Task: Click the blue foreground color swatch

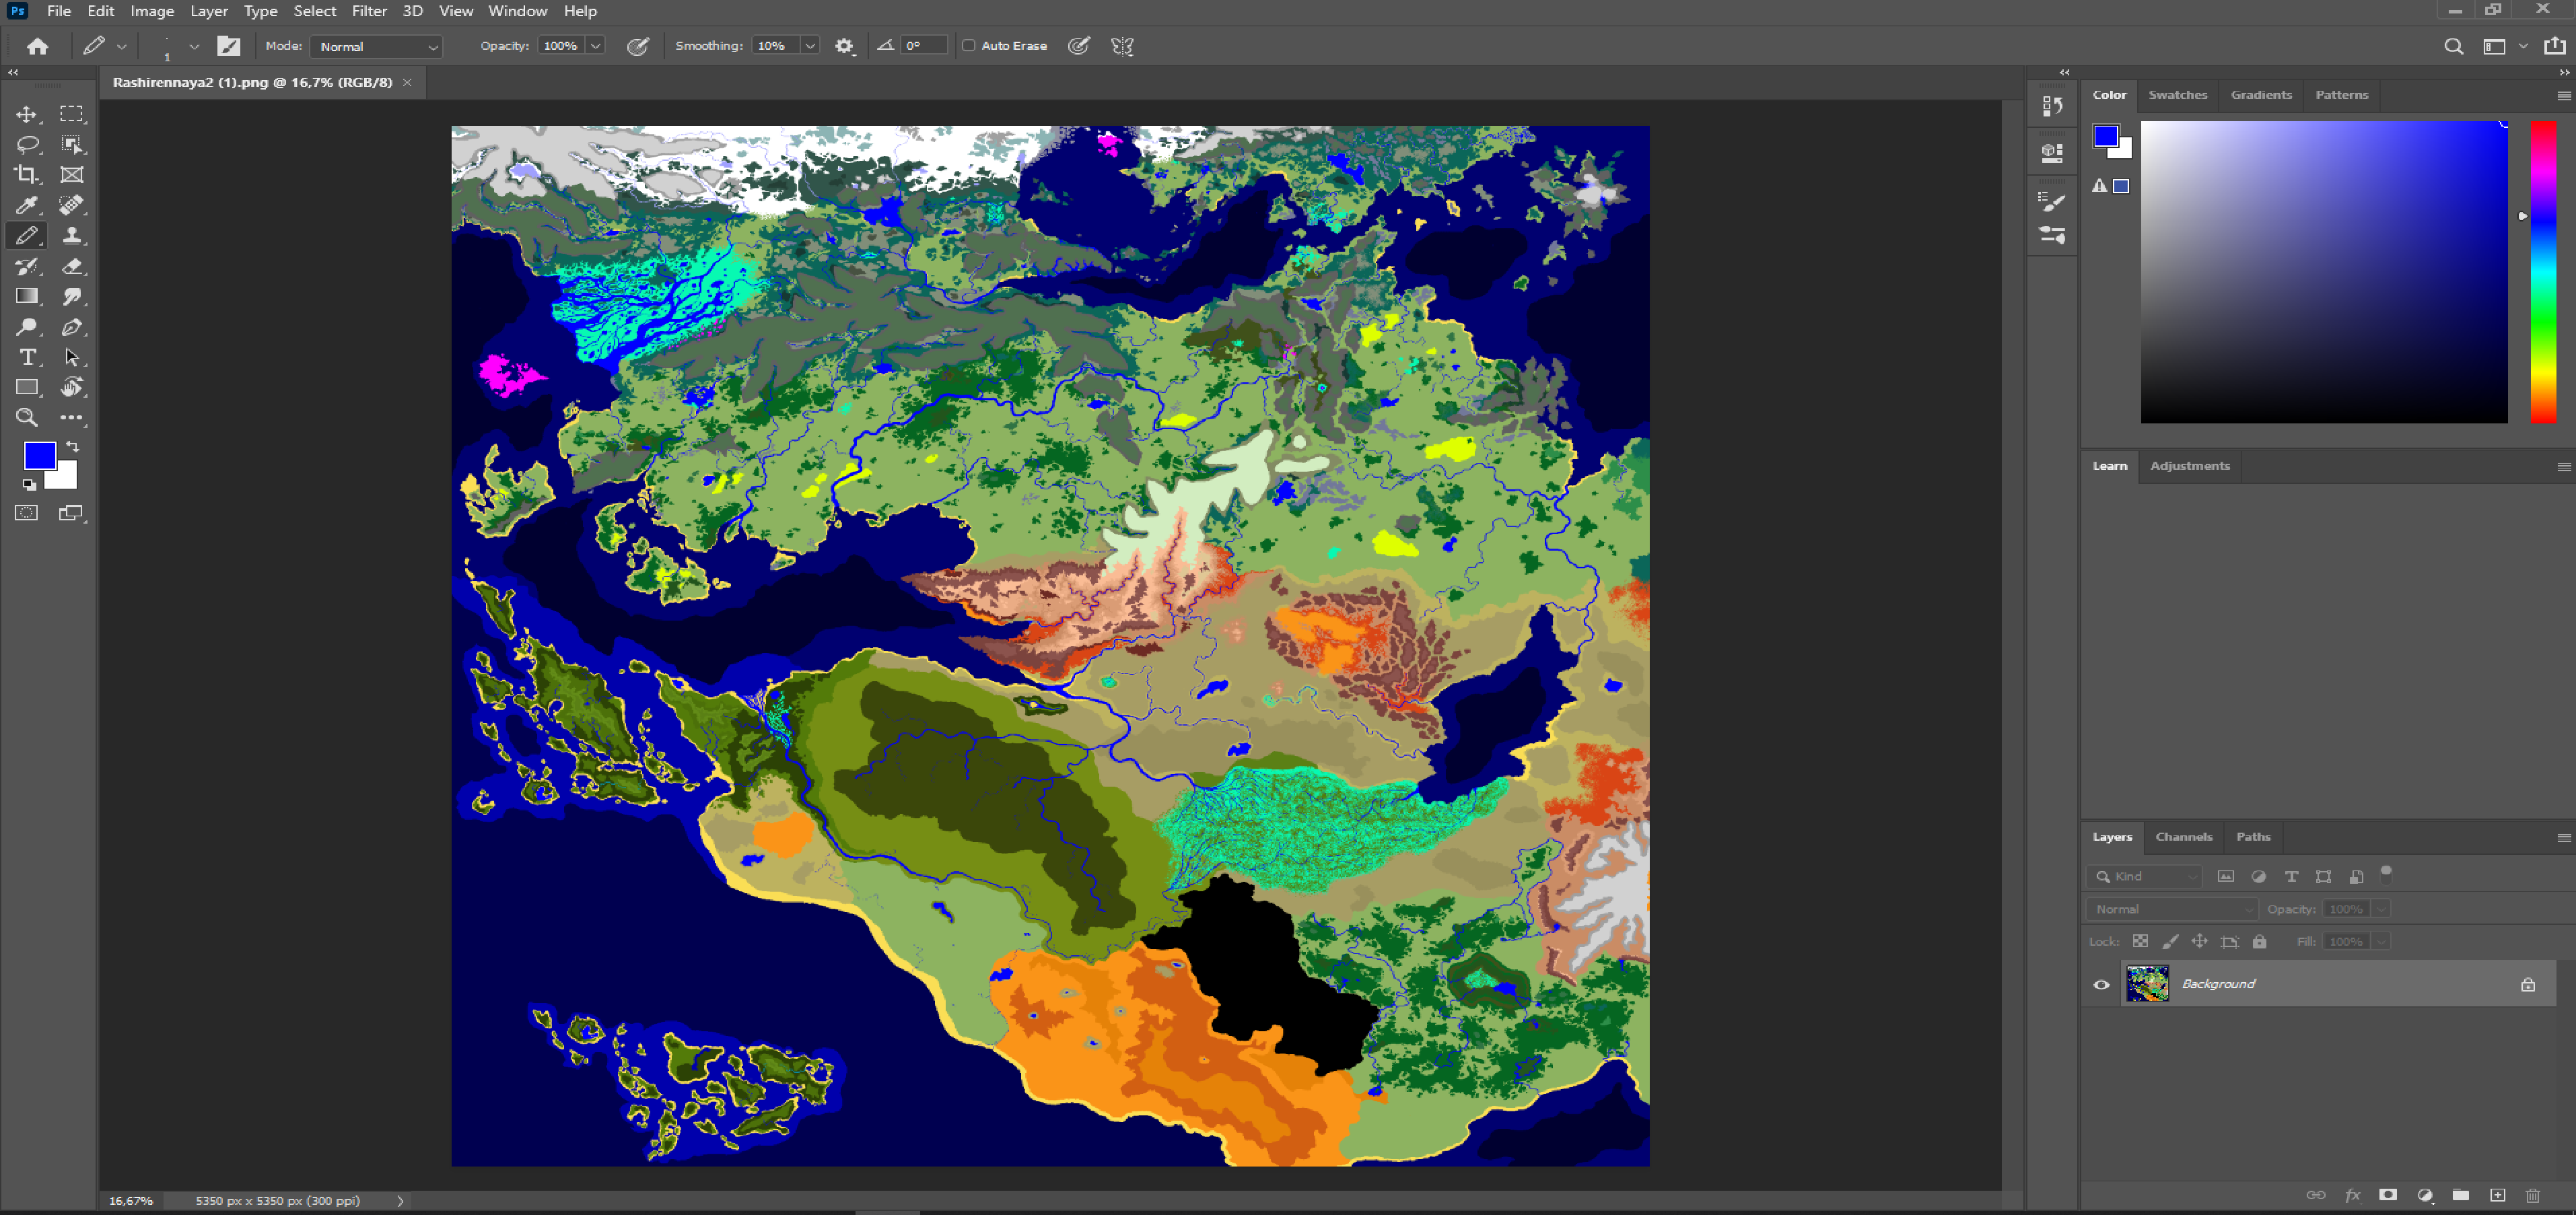Action: [39, 456]
